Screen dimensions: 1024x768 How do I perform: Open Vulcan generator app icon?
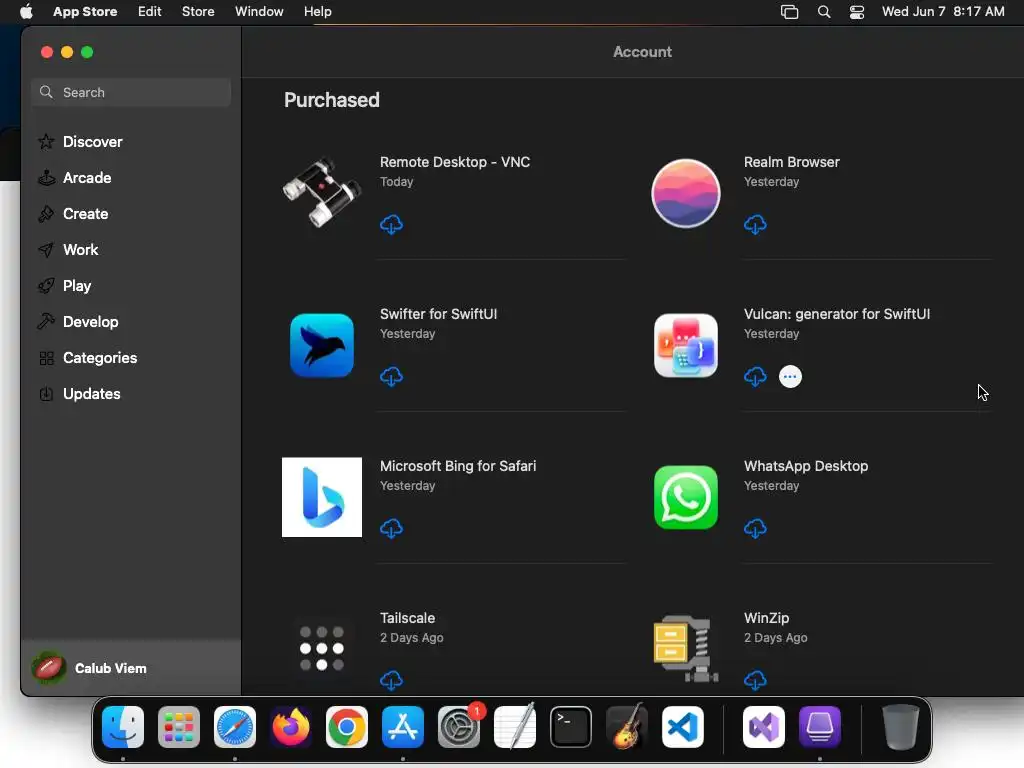point(686,345)
